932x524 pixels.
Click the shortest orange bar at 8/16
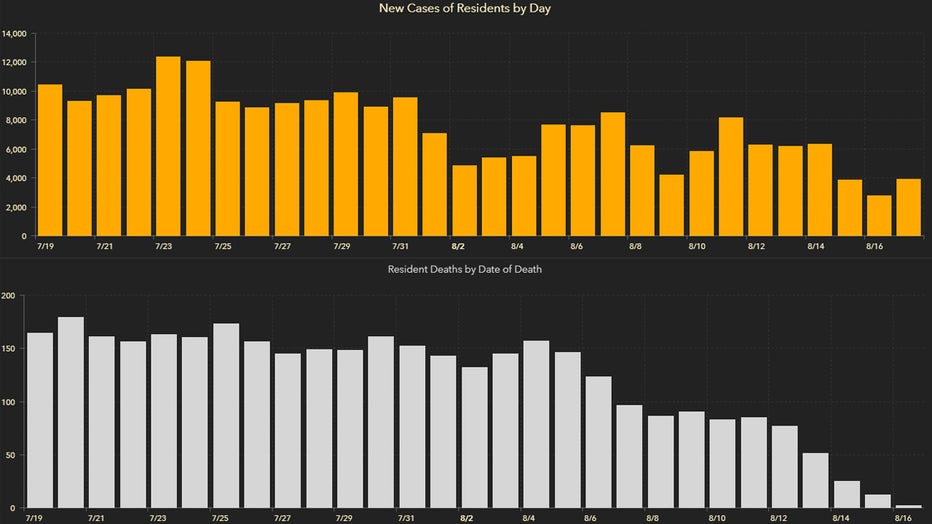879,215
